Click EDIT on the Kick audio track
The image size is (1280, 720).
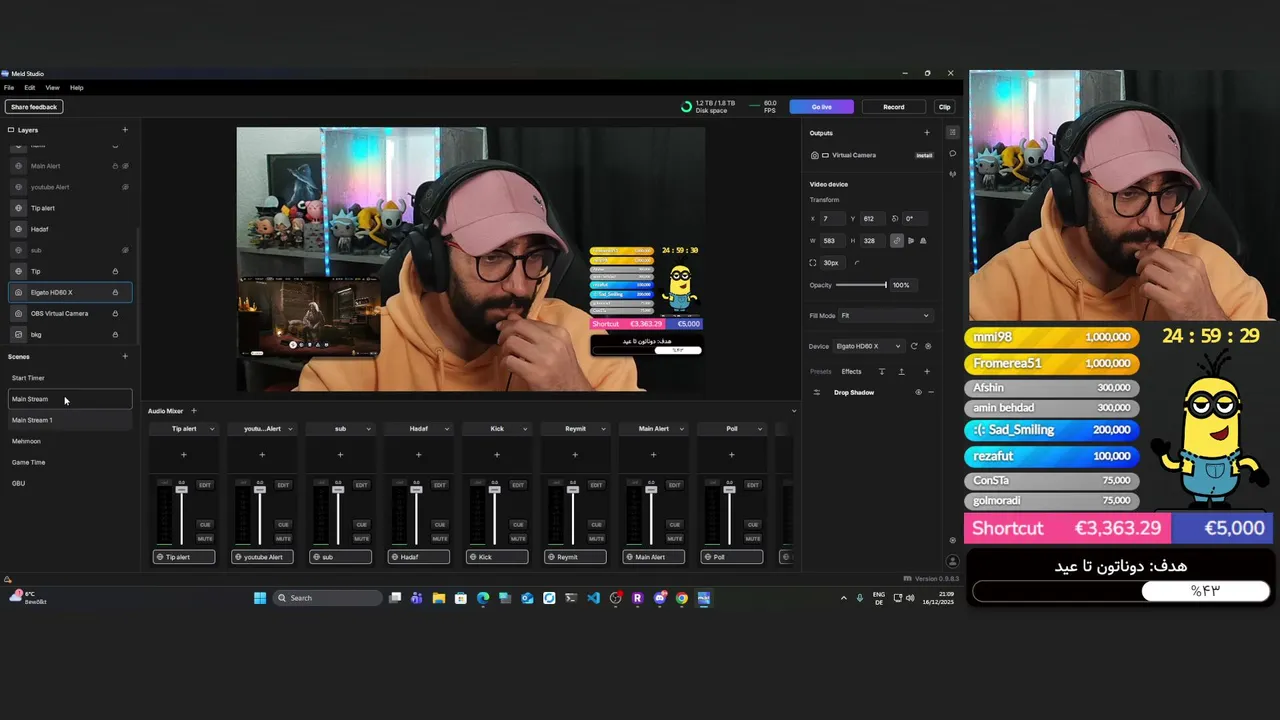pos(518,485)
